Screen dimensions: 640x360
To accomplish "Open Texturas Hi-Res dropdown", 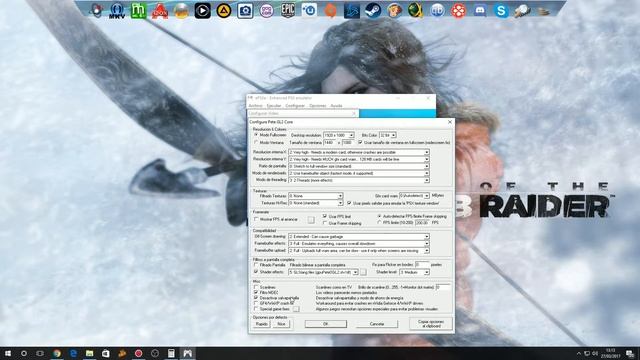I will click(x=316, y=203).
